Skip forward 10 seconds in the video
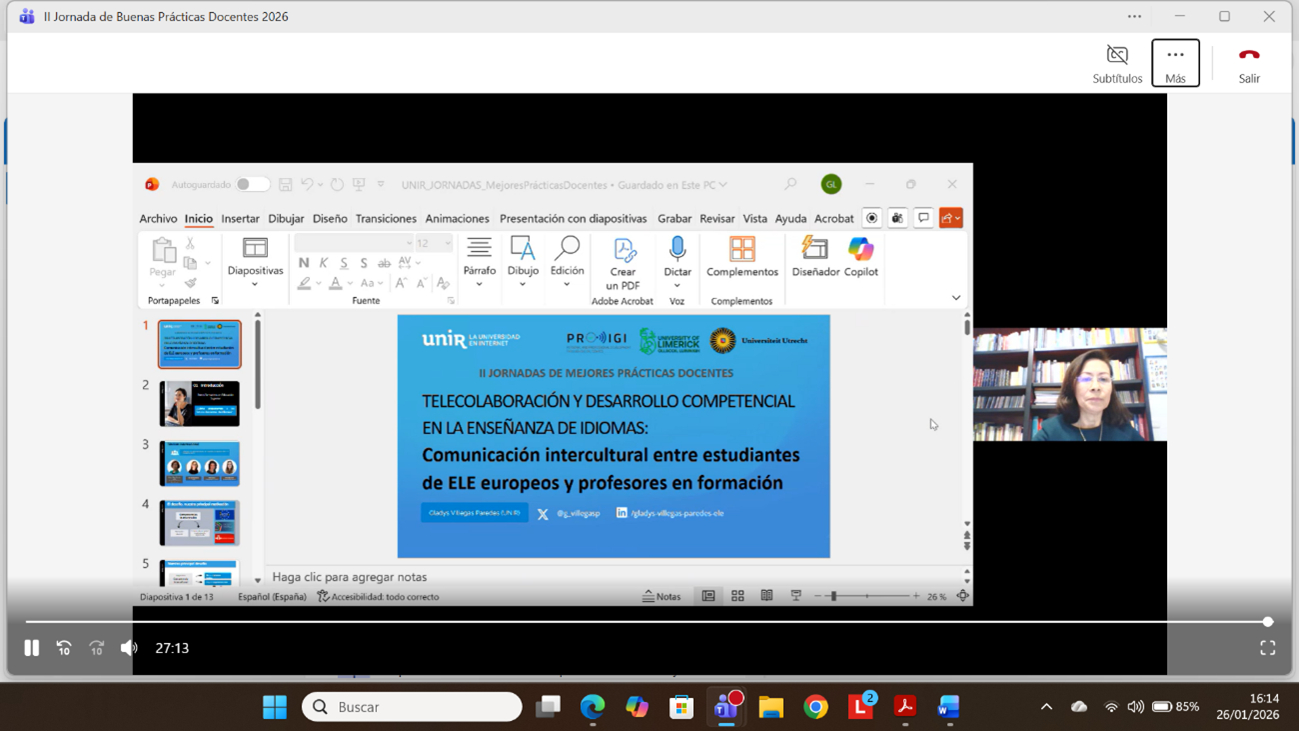 [97, 648]
